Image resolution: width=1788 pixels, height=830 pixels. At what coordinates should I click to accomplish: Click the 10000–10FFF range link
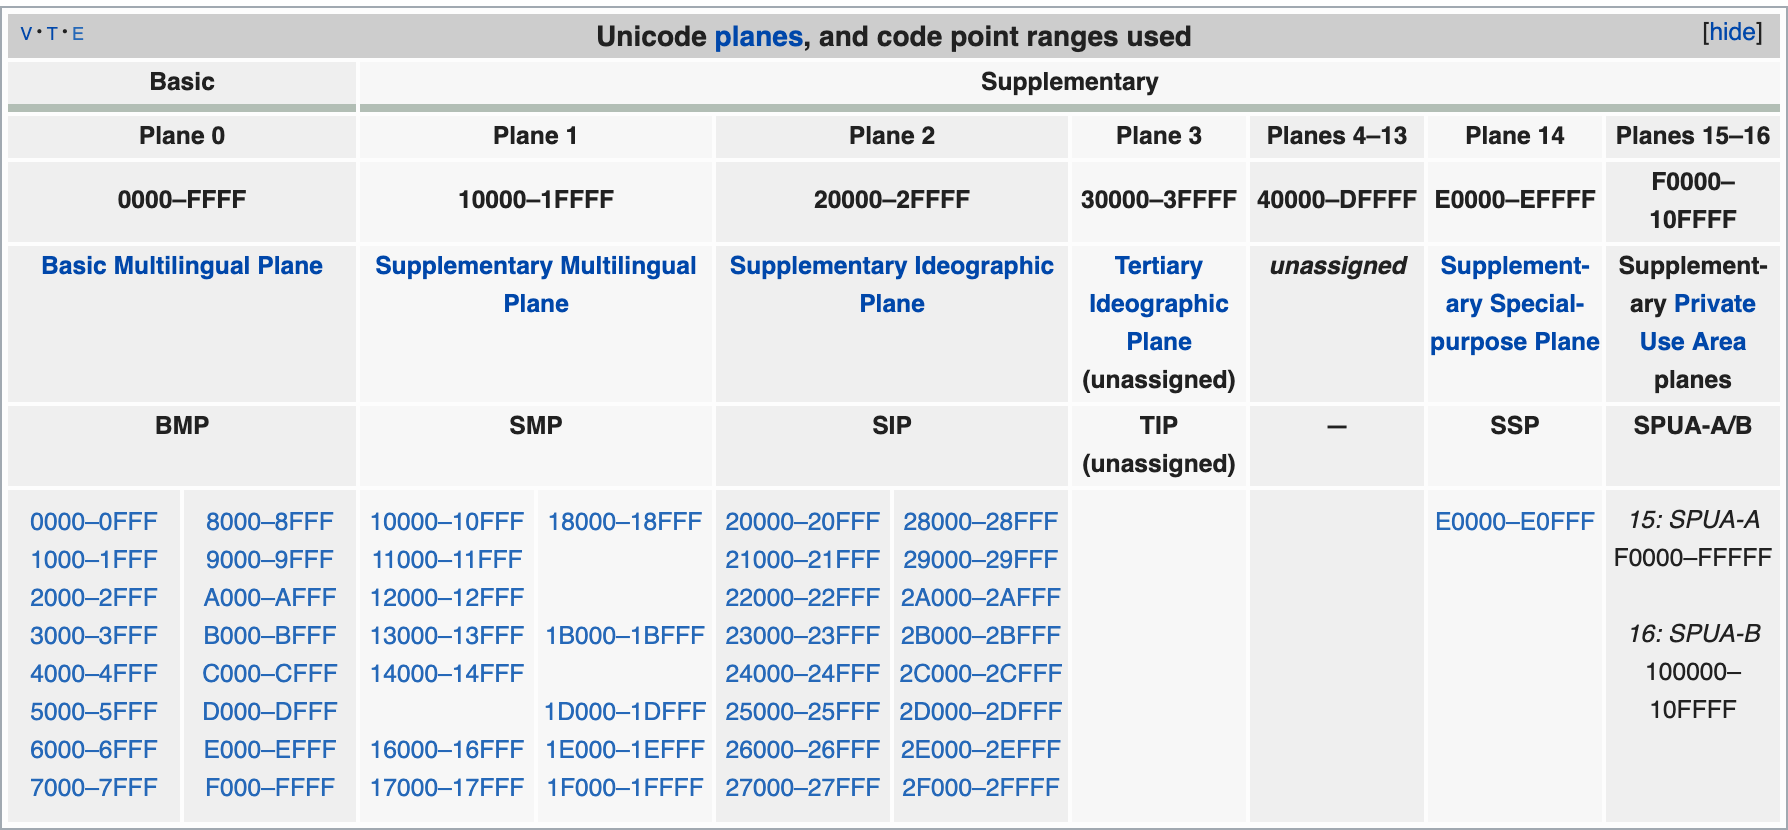[x=447, y=522]
